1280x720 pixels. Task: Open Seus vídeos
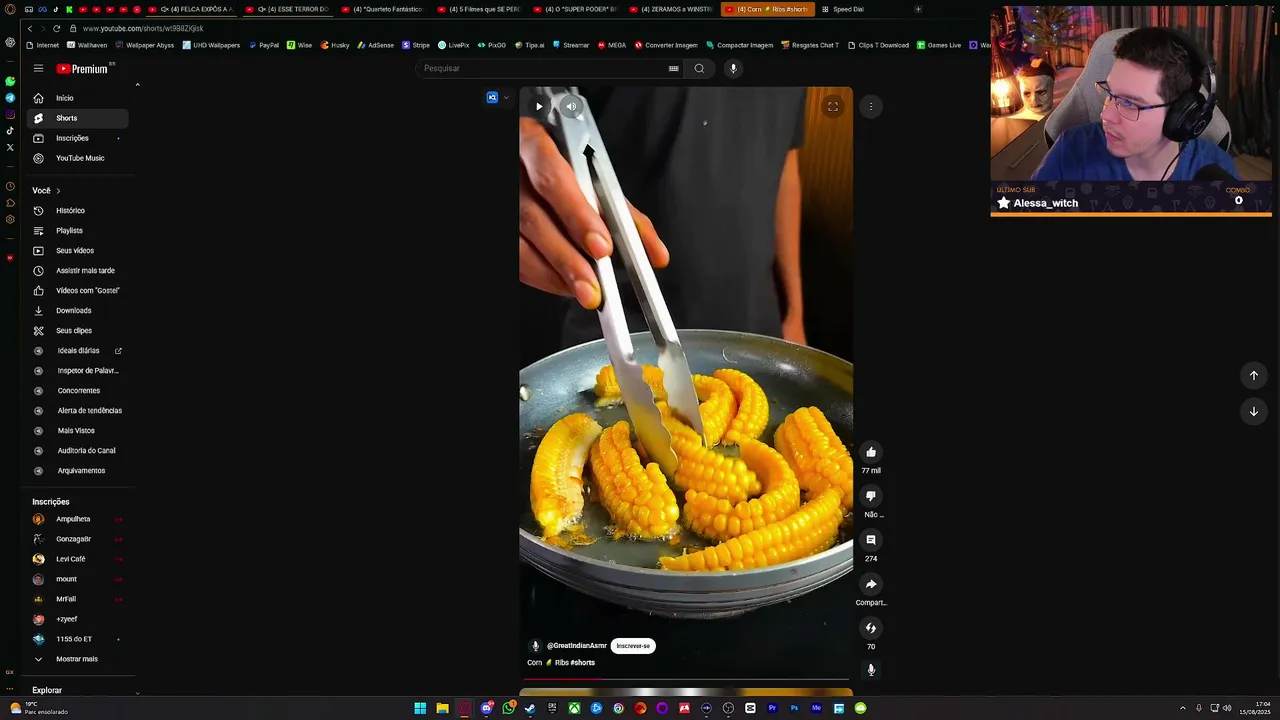[78, 250]
